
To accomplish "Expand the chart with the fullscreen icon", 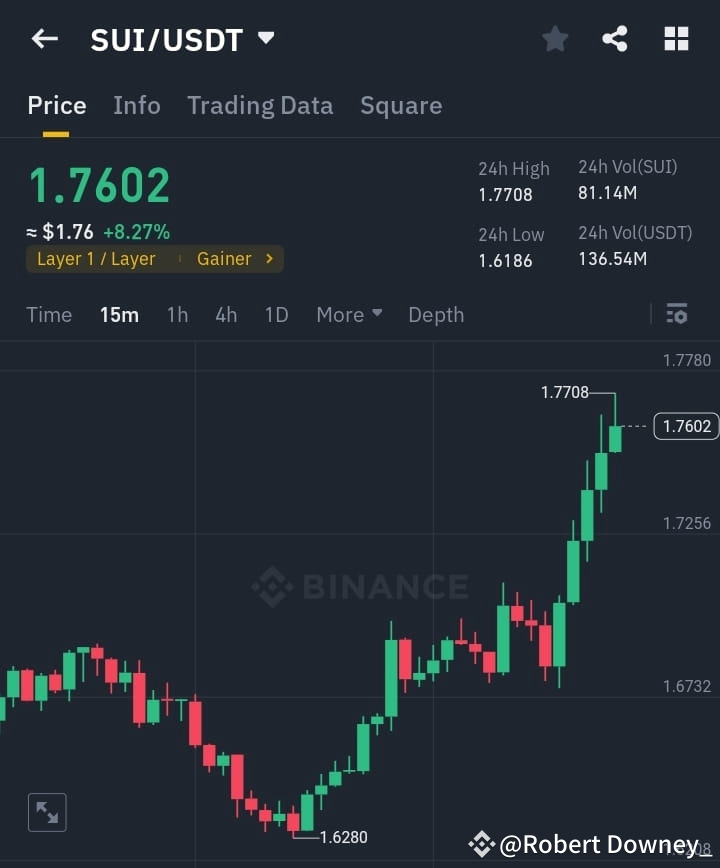I will click(x=46, y=812).
